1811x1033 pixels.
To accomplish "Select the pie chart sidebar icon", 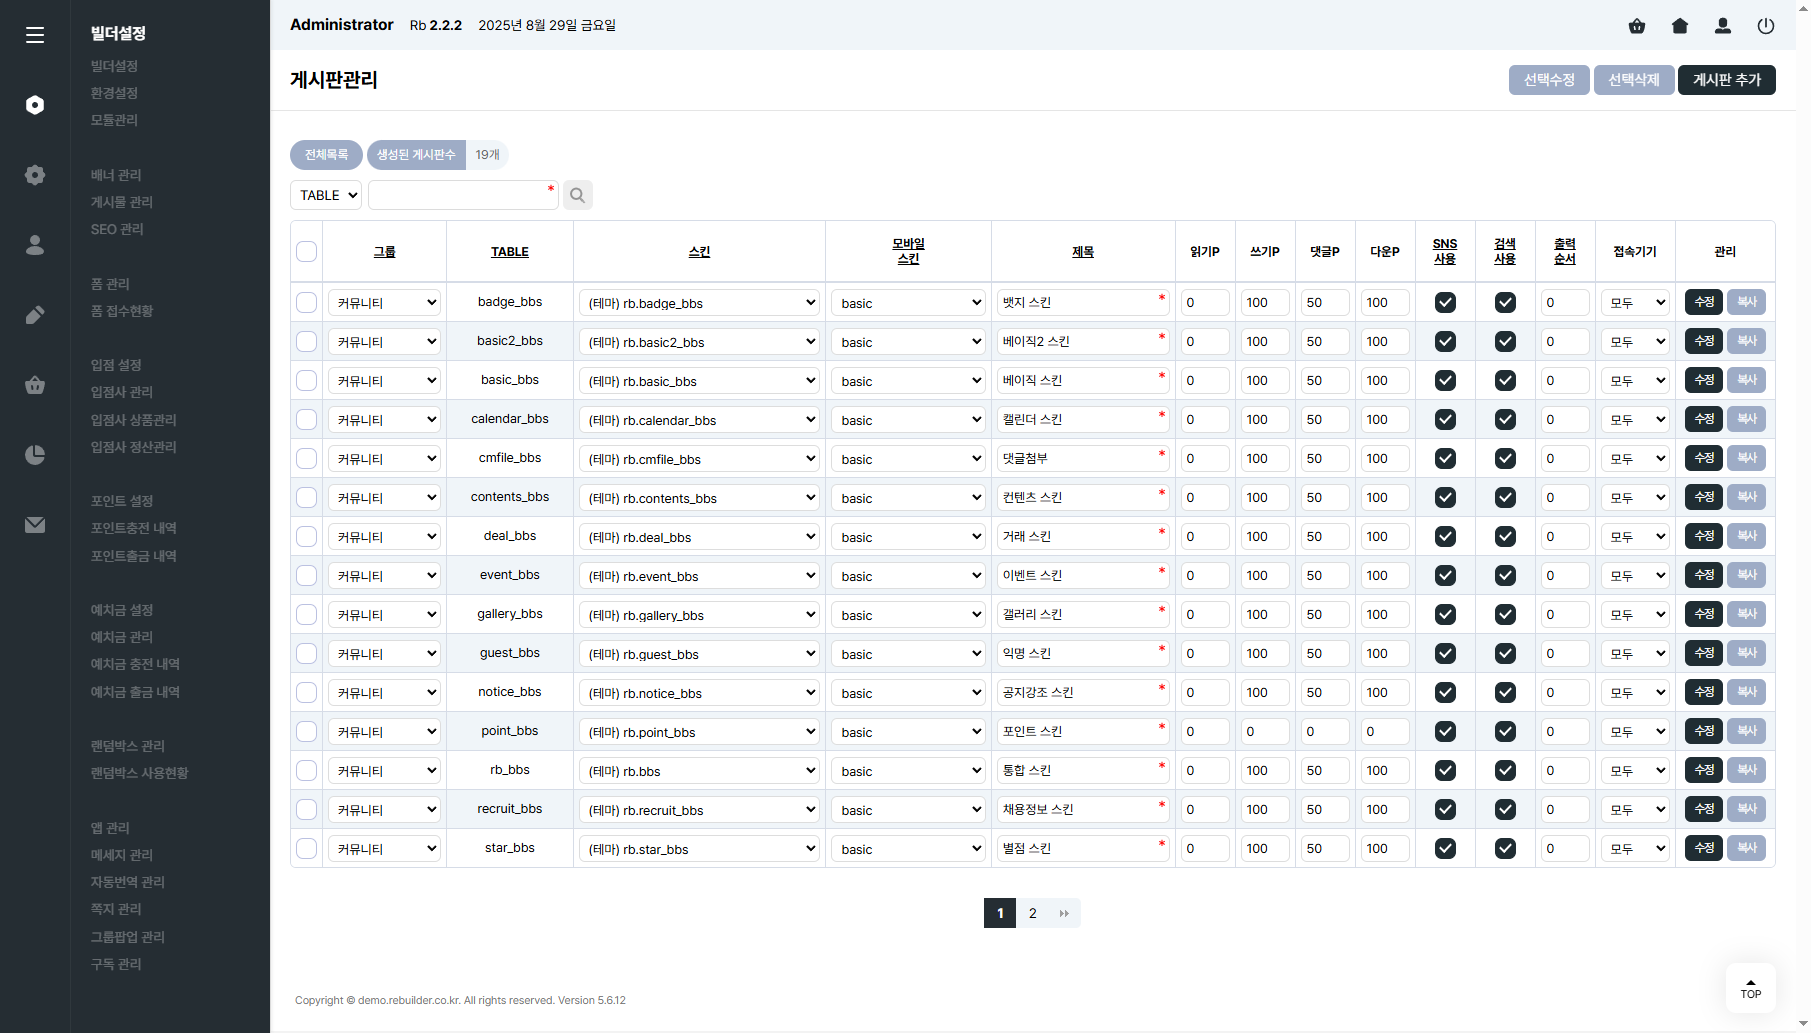I will tap(35, 455).
